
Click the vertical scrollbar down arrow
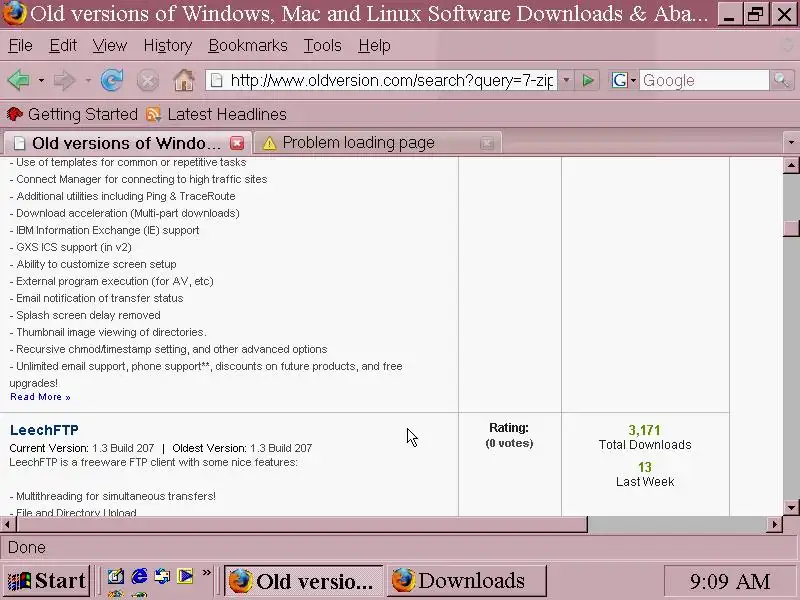pyautogui.click(x=791, y=507)
